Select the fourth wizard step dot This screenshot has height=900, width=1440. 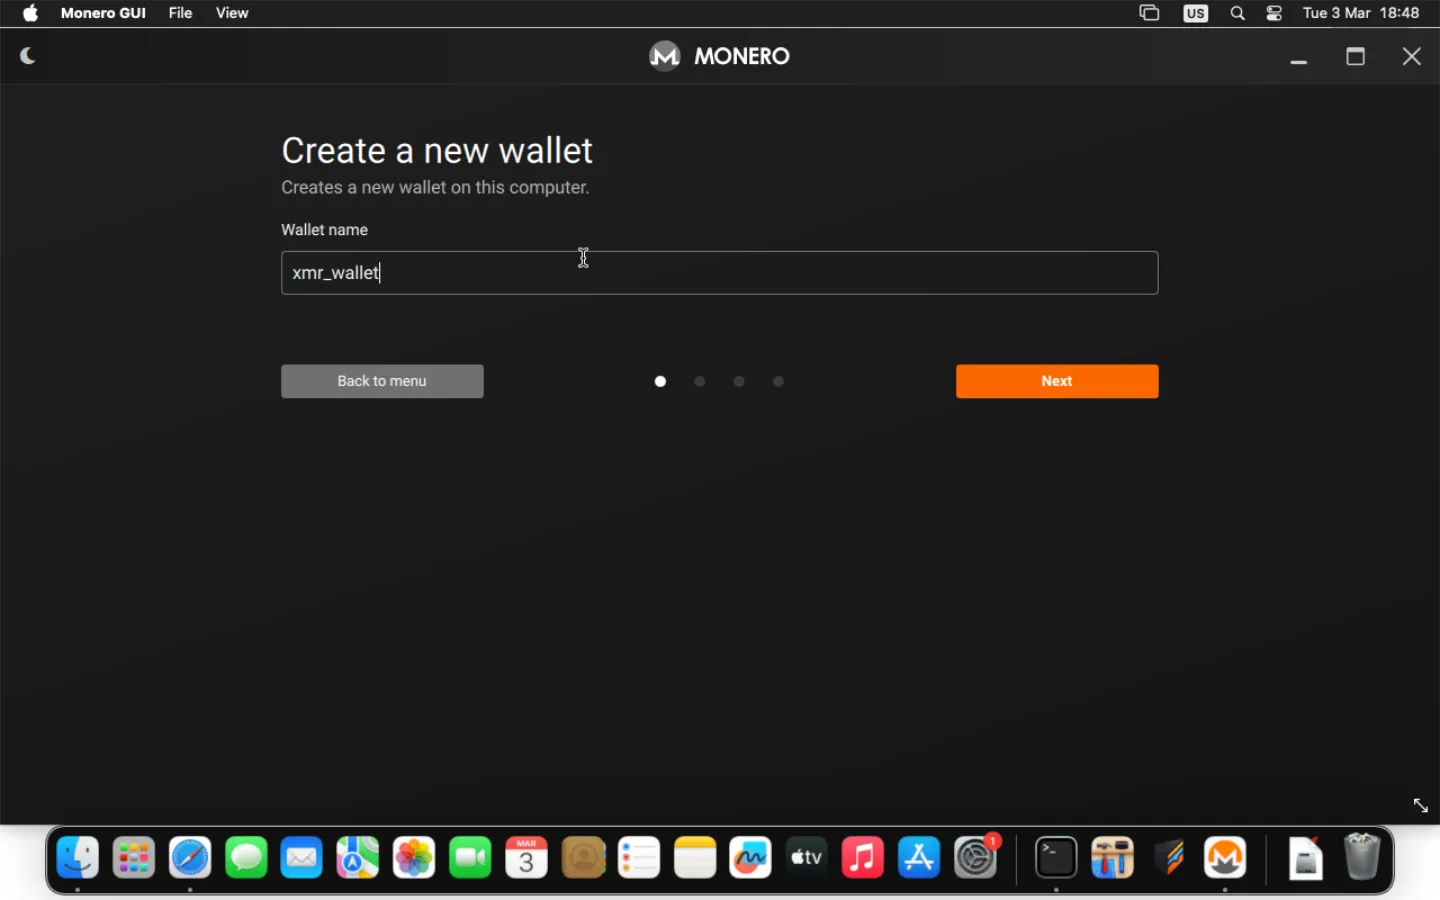tap(779, 381)
